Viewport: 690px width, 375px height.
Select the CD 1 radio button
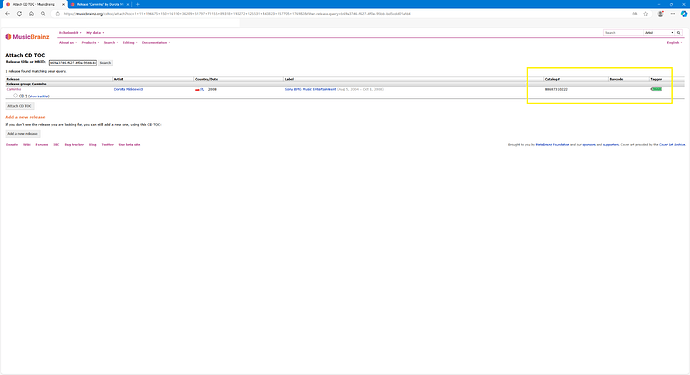coord(15,96)
